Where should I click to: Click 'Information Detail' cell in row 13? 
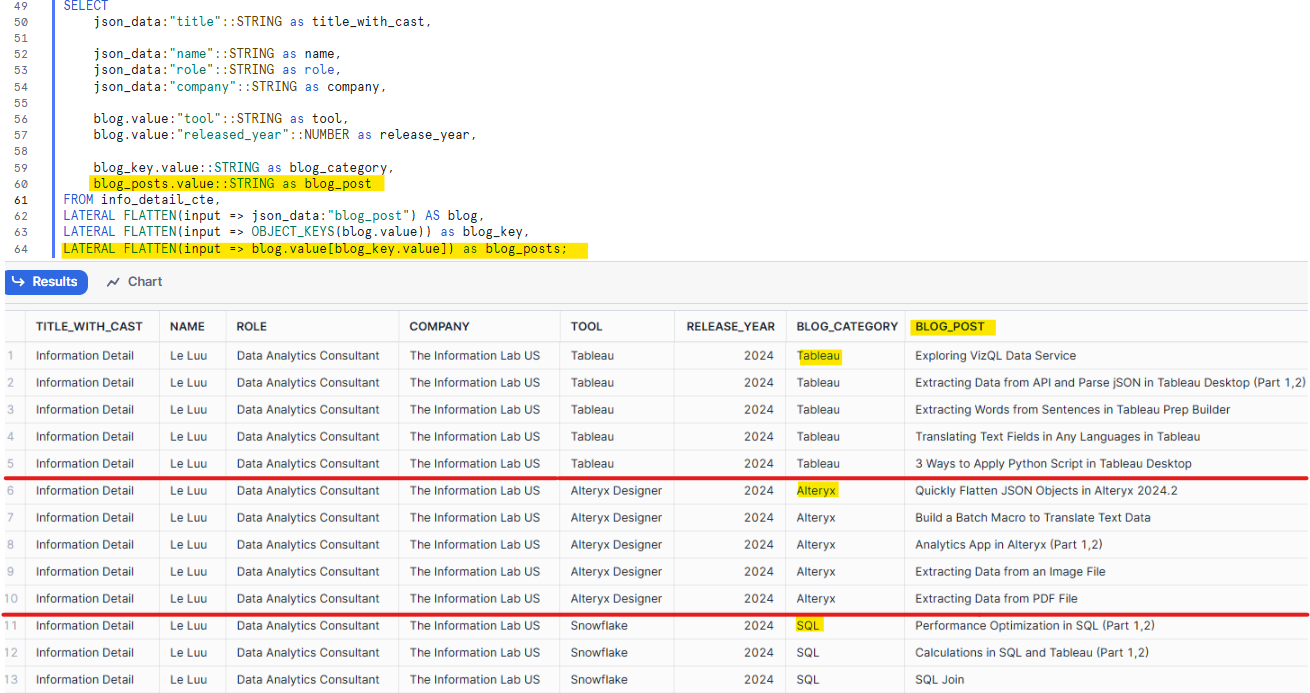[85, 680]
